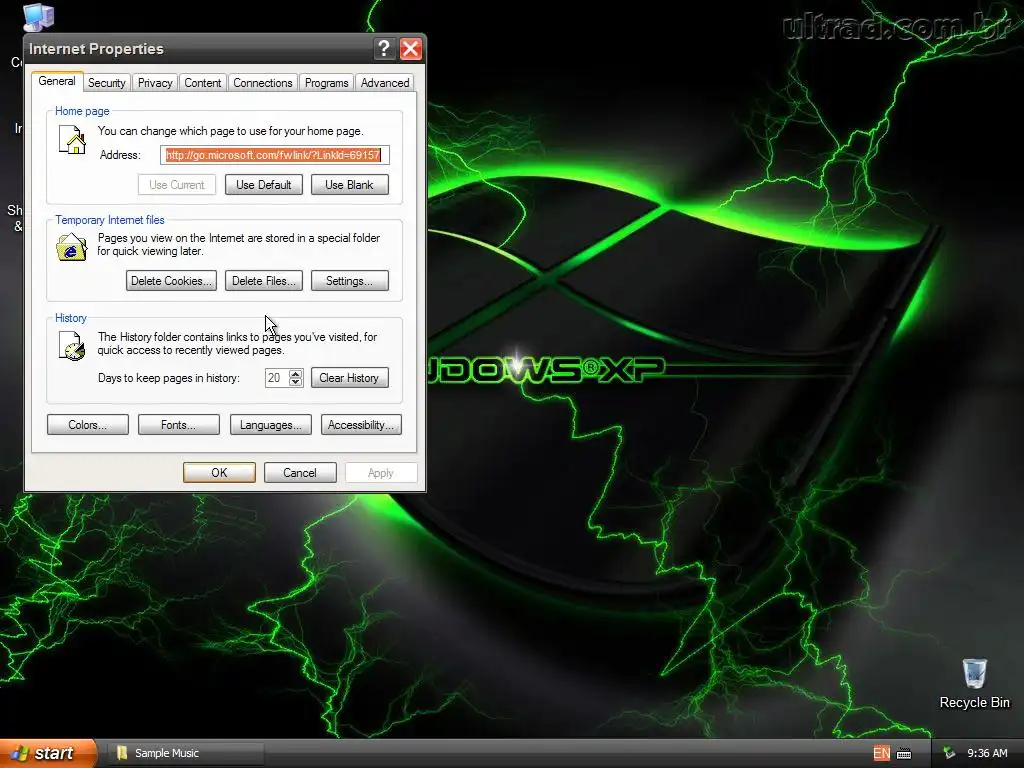
Task: Go to the Connections tab
Action: point(263,83)
